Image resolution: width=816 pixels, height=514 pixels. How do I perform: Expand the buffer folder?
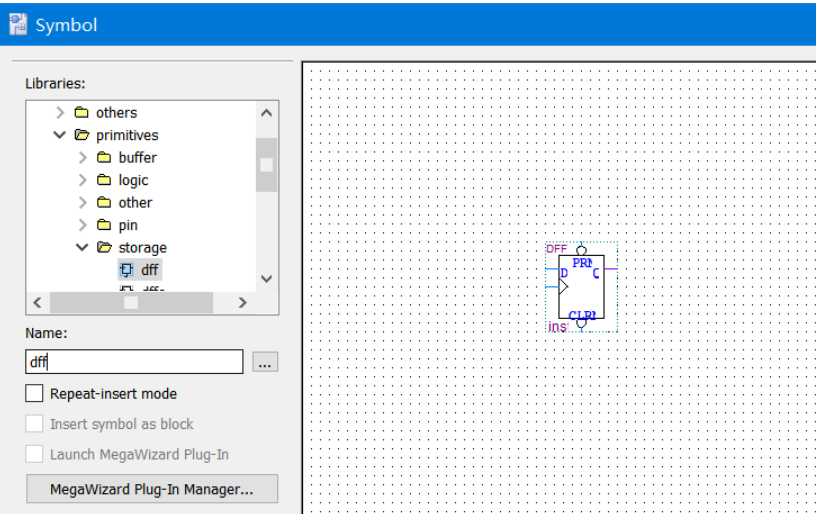[83, 157]
